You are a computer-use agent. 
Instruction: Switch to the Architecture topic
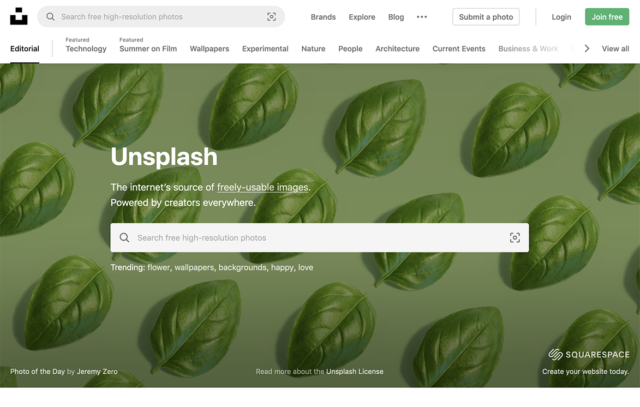[x=397, y=49]
